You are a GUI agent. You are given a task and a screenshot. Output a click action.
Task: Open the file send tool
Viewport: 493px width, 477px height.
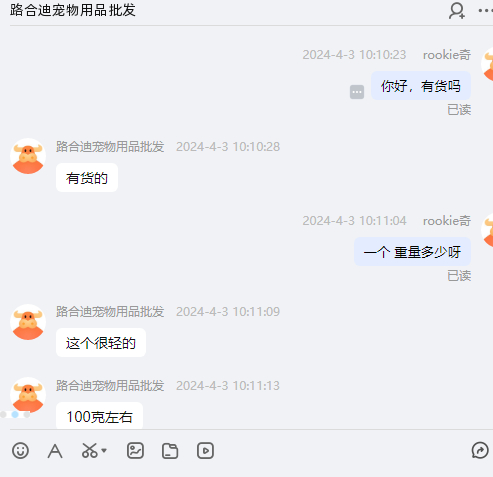(x=170, y=451)
